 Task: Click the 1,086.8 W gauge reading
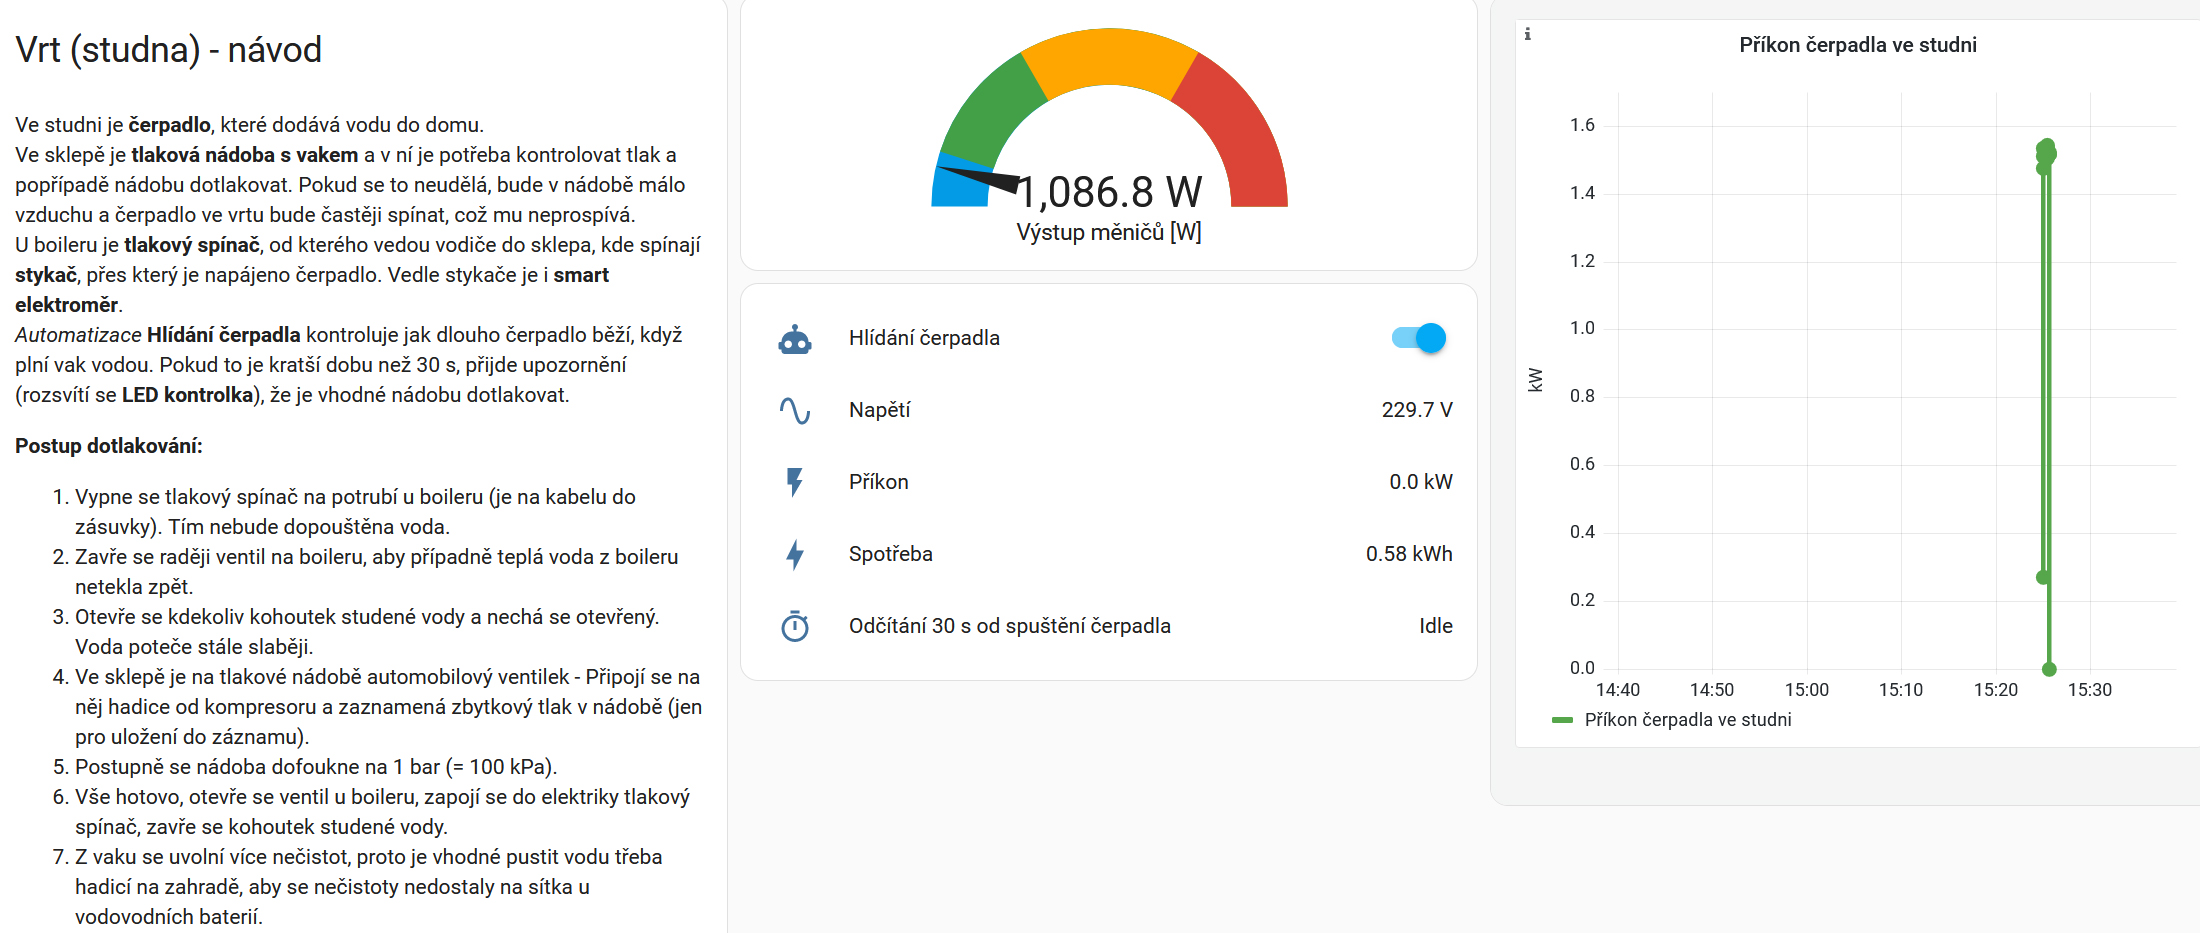click(x=1110, y=192)
